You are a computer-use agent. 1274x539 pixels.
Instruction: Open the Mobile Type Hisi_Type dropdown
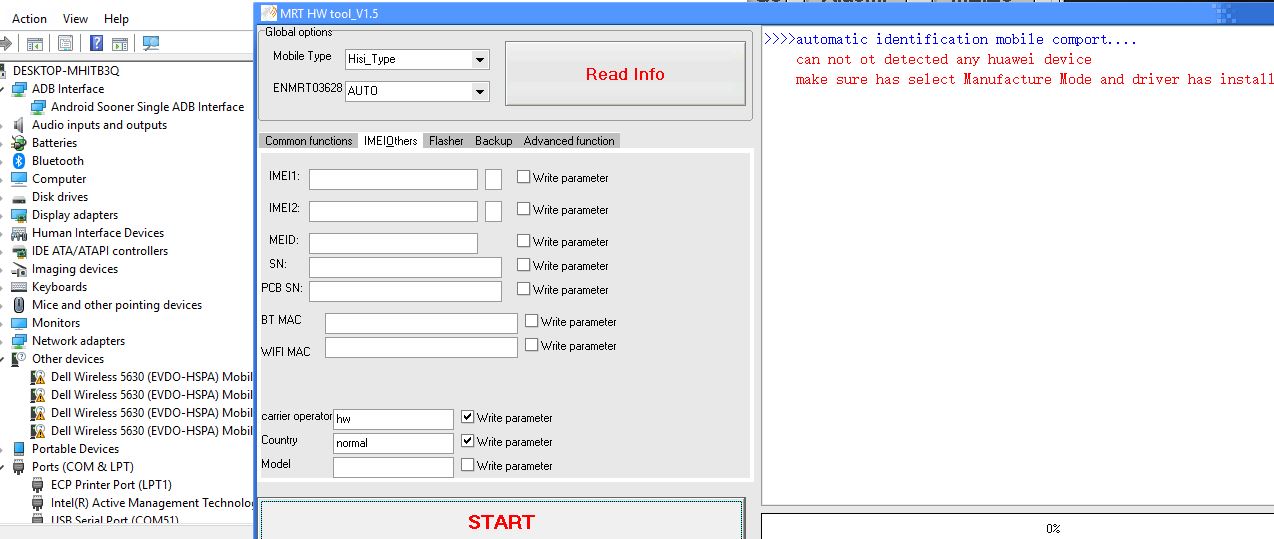[480, 59]
